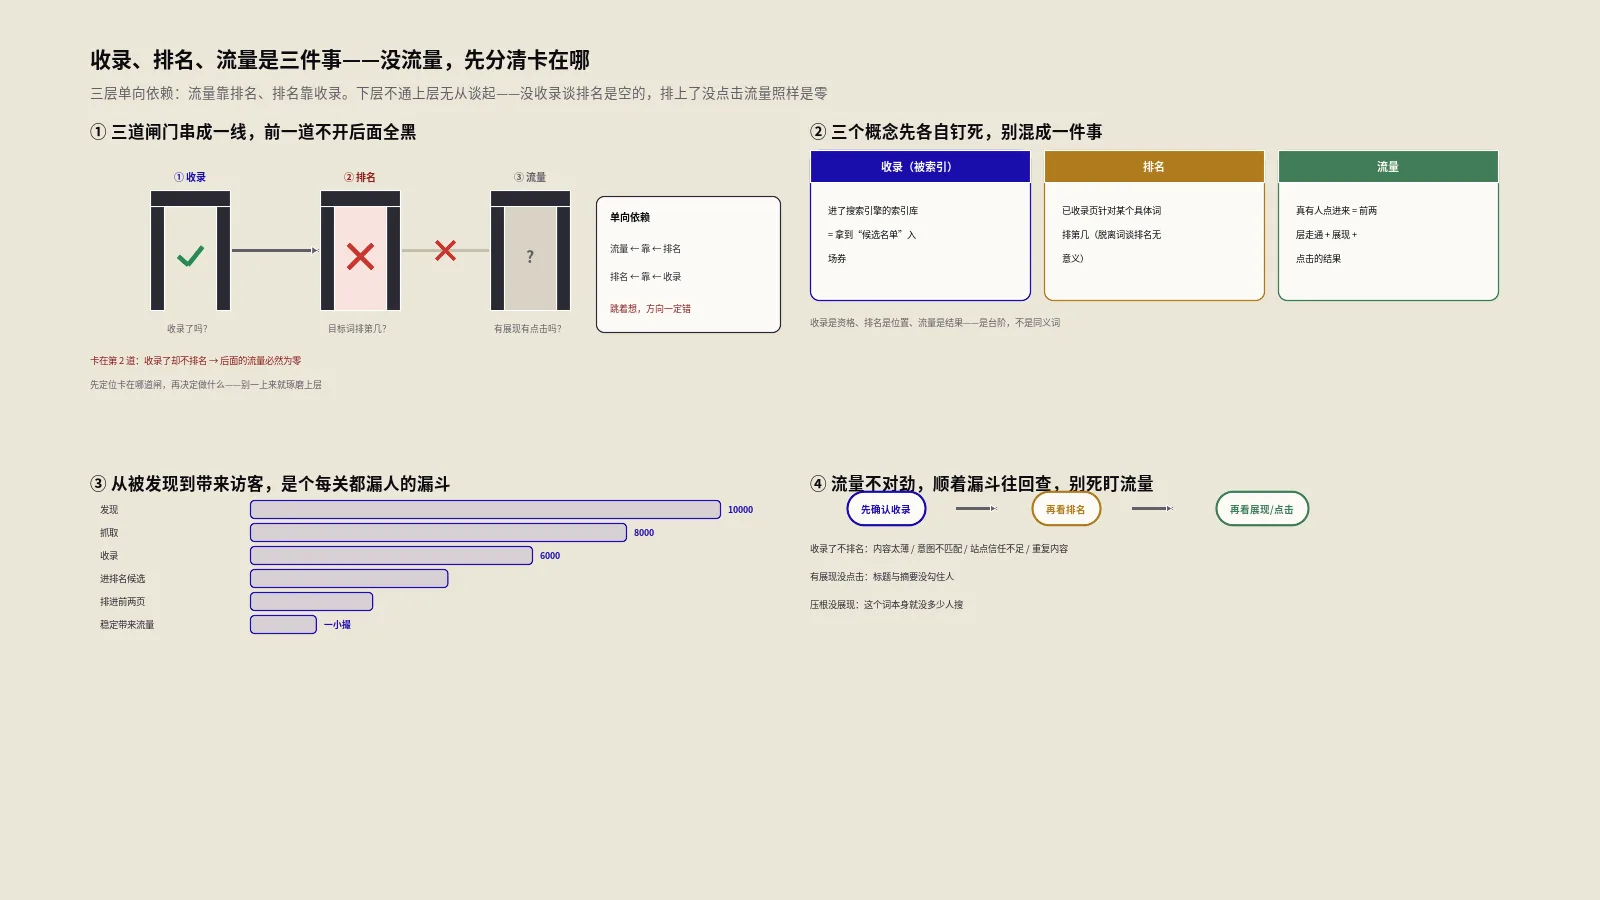Image resolution: width=1600 pixels, height=900 pixels.
Task: Click the text 真有人点进来 = 前两
Action: [x=1336, y=211]
